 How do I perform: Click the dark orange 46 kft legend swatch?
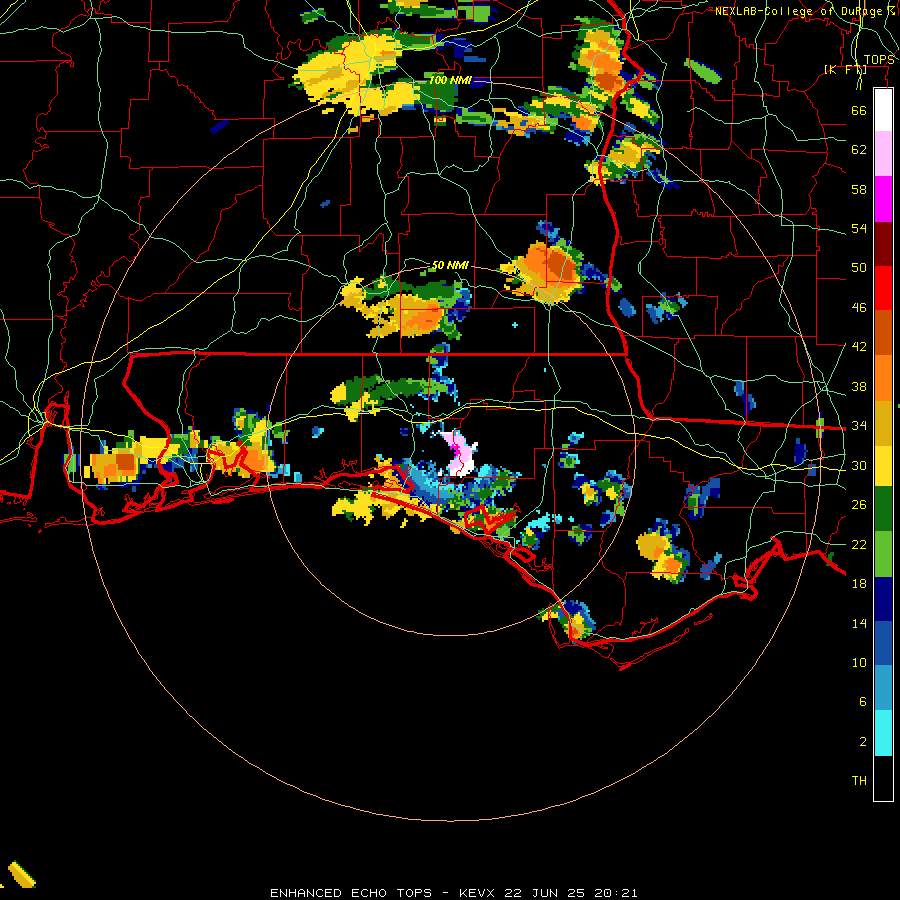883,332
